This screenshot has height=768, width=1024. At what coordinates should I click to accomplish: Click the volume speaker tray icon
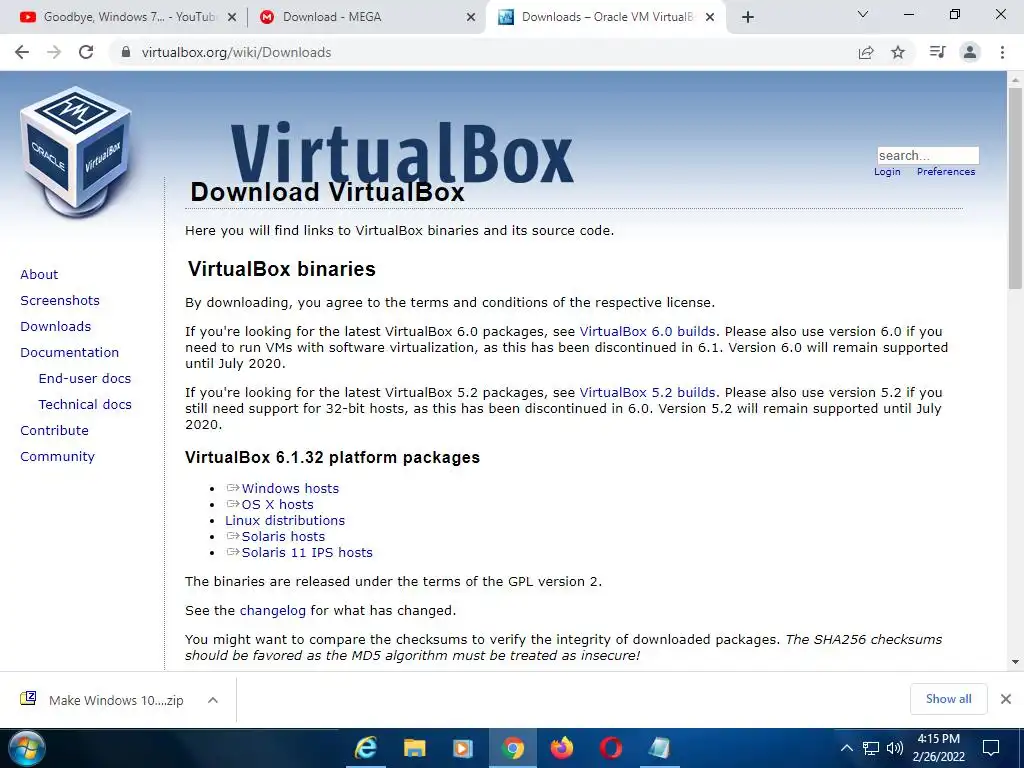click(x=895, y=748)
